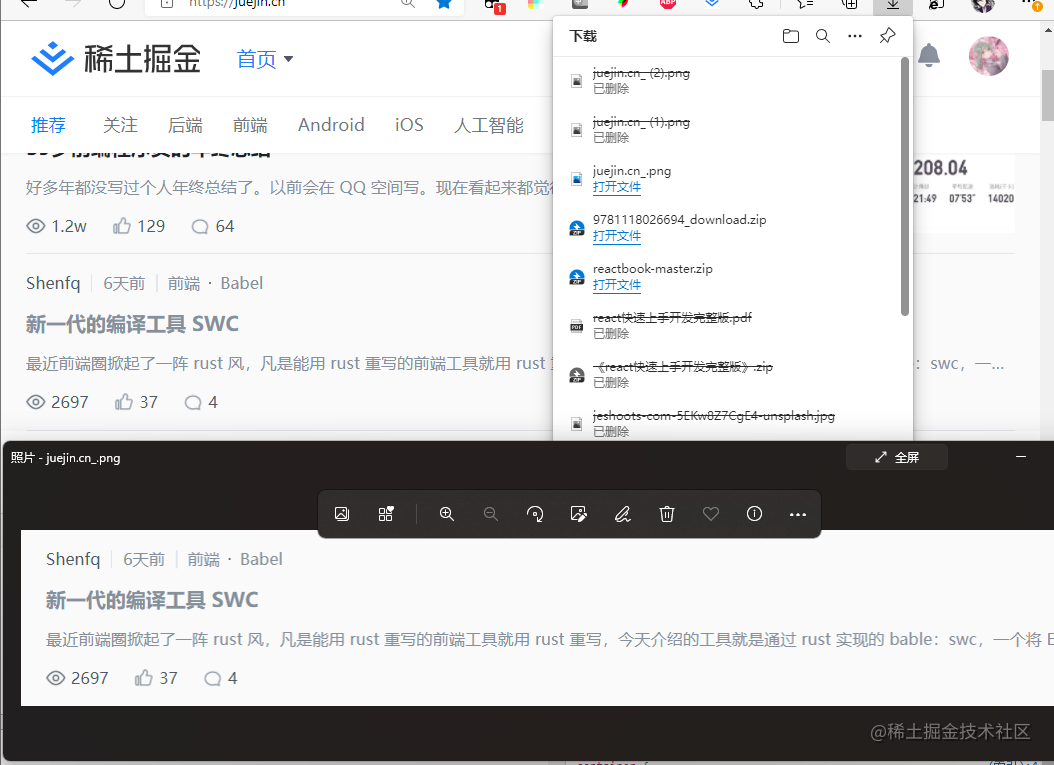1054x765 pixels.
Task: Search downloads using magnifier icon
Action: coord(823,36)
